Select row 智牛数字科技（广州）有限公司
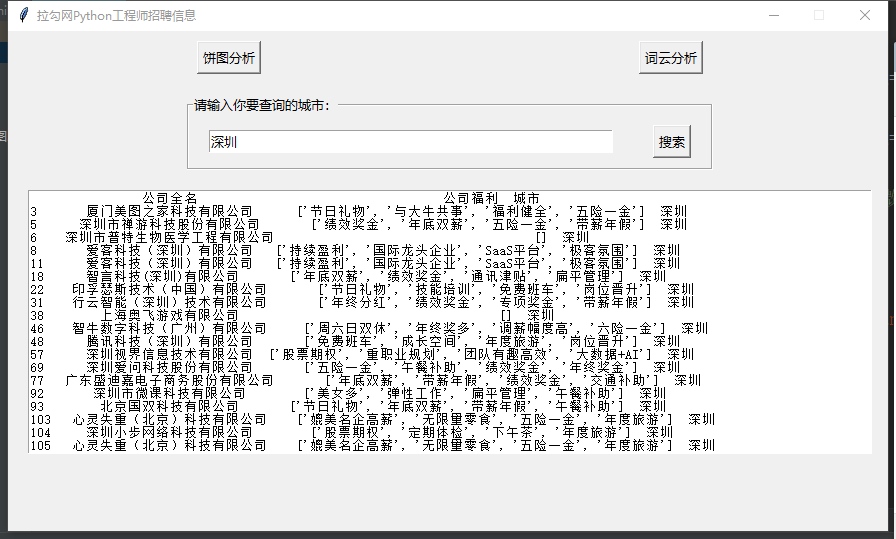Image resolution: width=896 pixels, height=539 pixels. (x=369, y=329)
